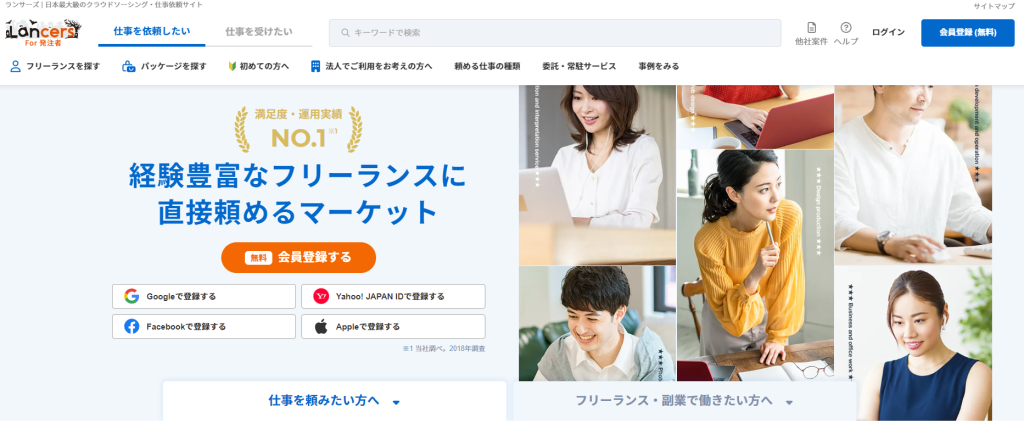Switch to the 仕事を受けたい tab
Screen dimensions: 1024x440
click(x=259, y=31)
